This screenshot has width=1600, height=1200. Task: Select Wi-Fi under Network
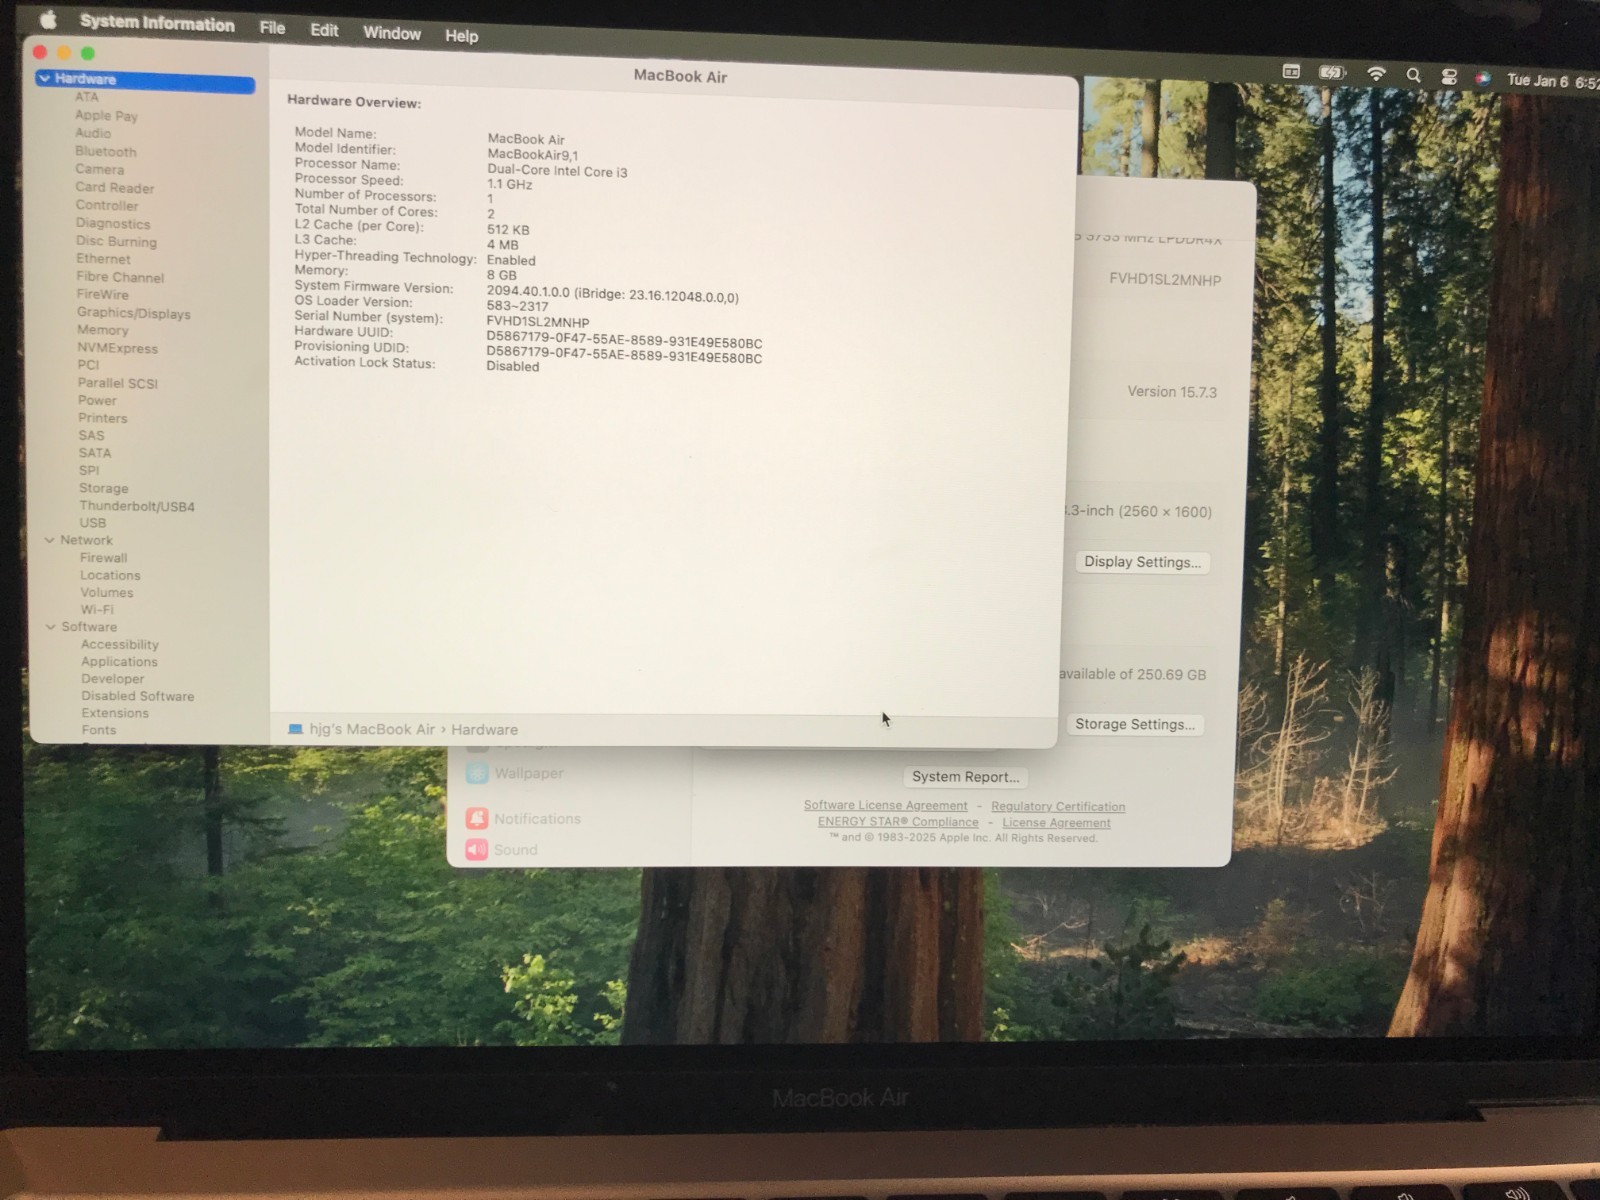97,610
